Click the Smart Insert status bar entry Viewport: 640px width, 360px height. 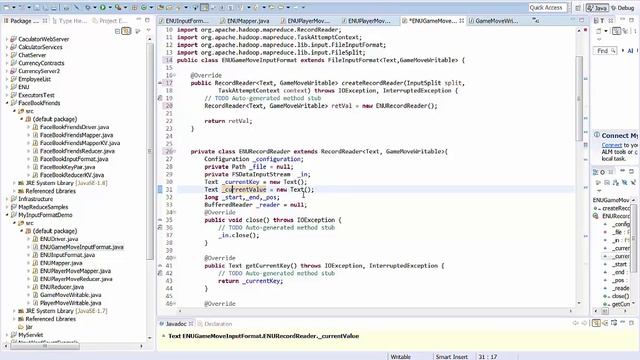(x=451, y=356)
